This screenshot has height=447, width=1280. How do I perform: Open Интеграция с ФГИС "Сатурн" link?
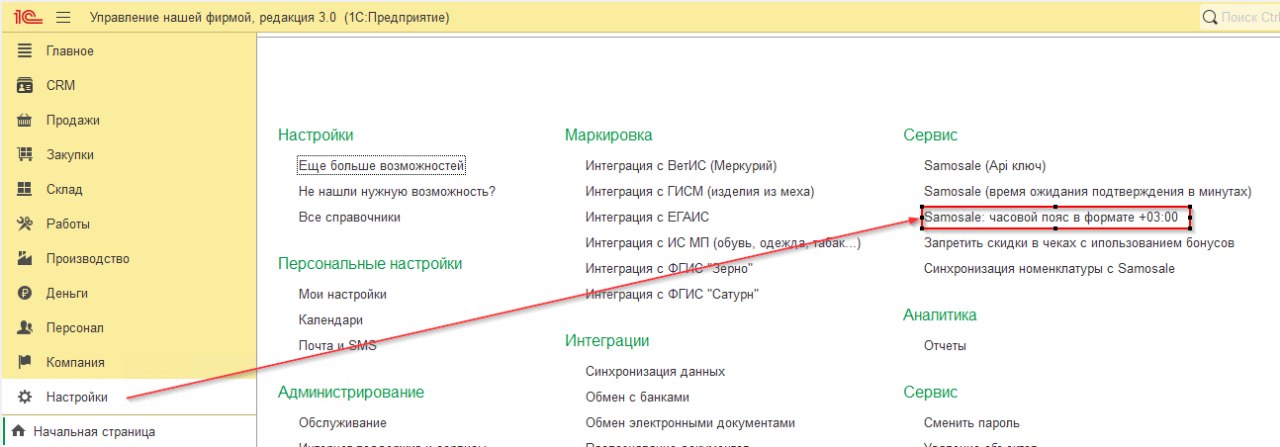[672, 294]
